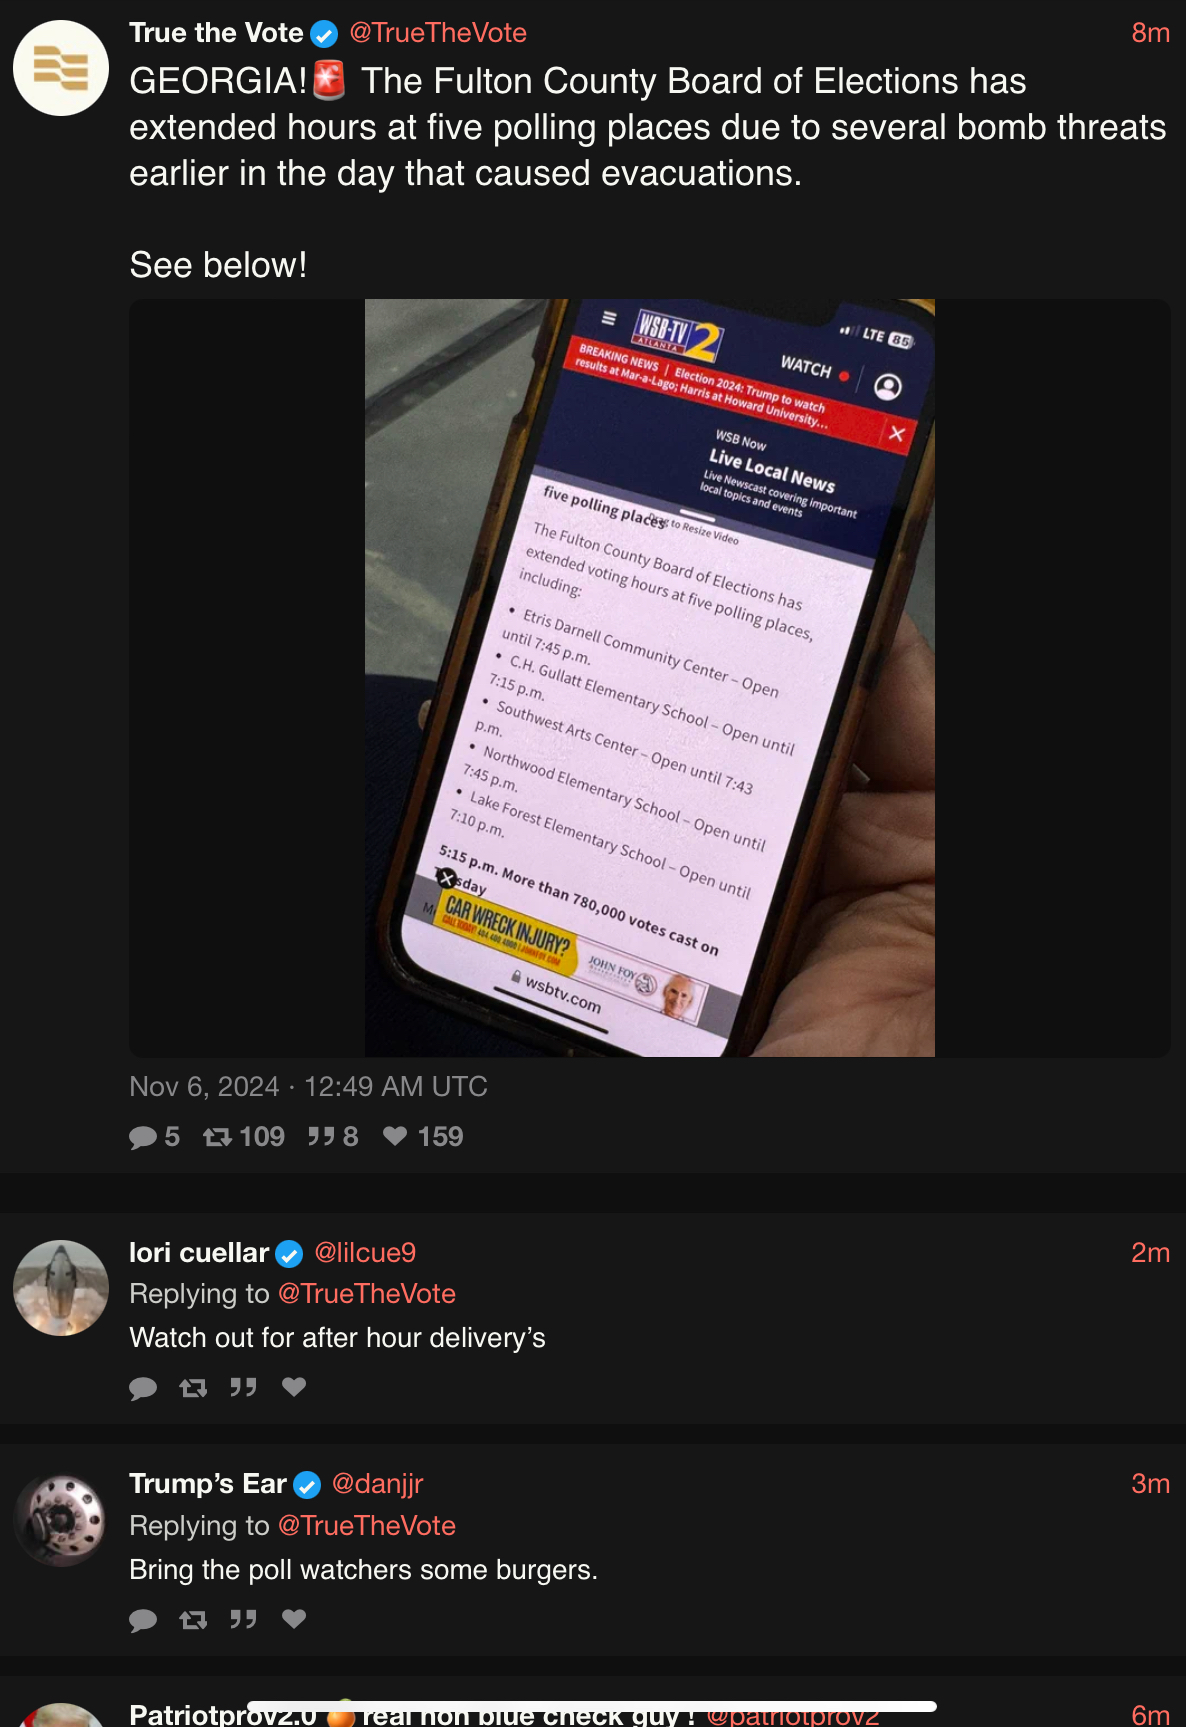The width and height of the screenshot is (1186, 1727).
Task: Open the Nov 6, 2024 timestamp
Action: 308,1087
